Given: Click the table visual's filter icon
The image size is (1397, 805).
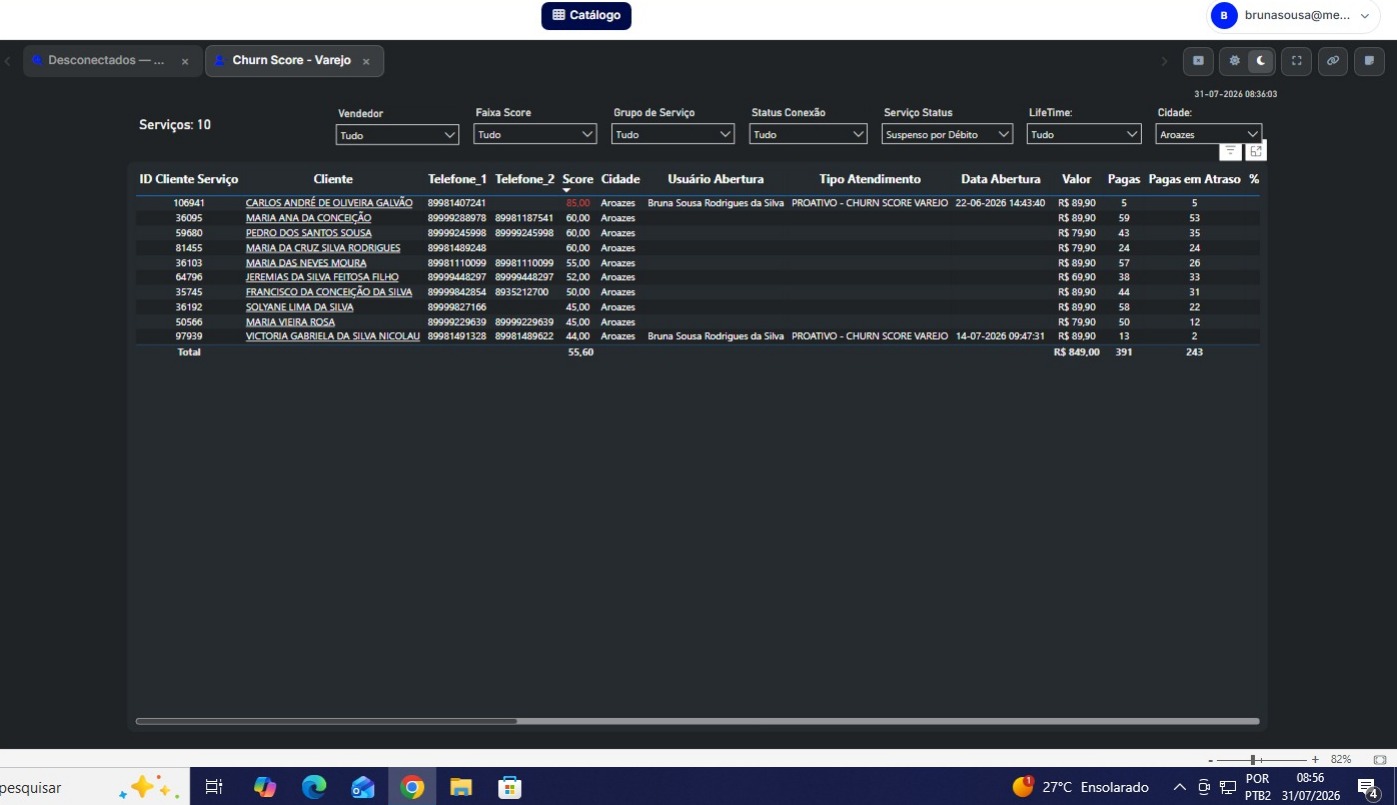Looking at the screenshot, I should point(1230,151).
